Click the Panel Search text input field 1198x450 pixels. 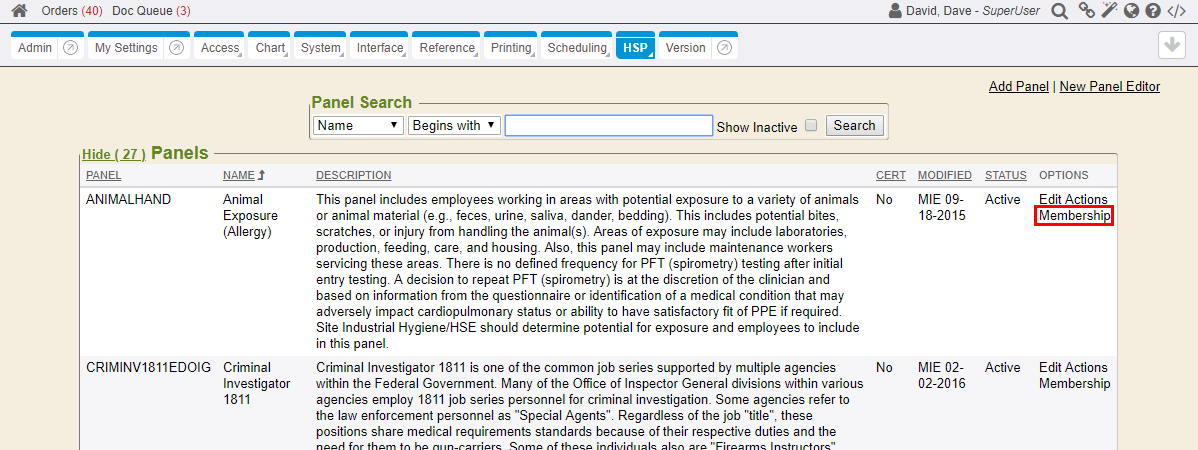tap(608, 126)
